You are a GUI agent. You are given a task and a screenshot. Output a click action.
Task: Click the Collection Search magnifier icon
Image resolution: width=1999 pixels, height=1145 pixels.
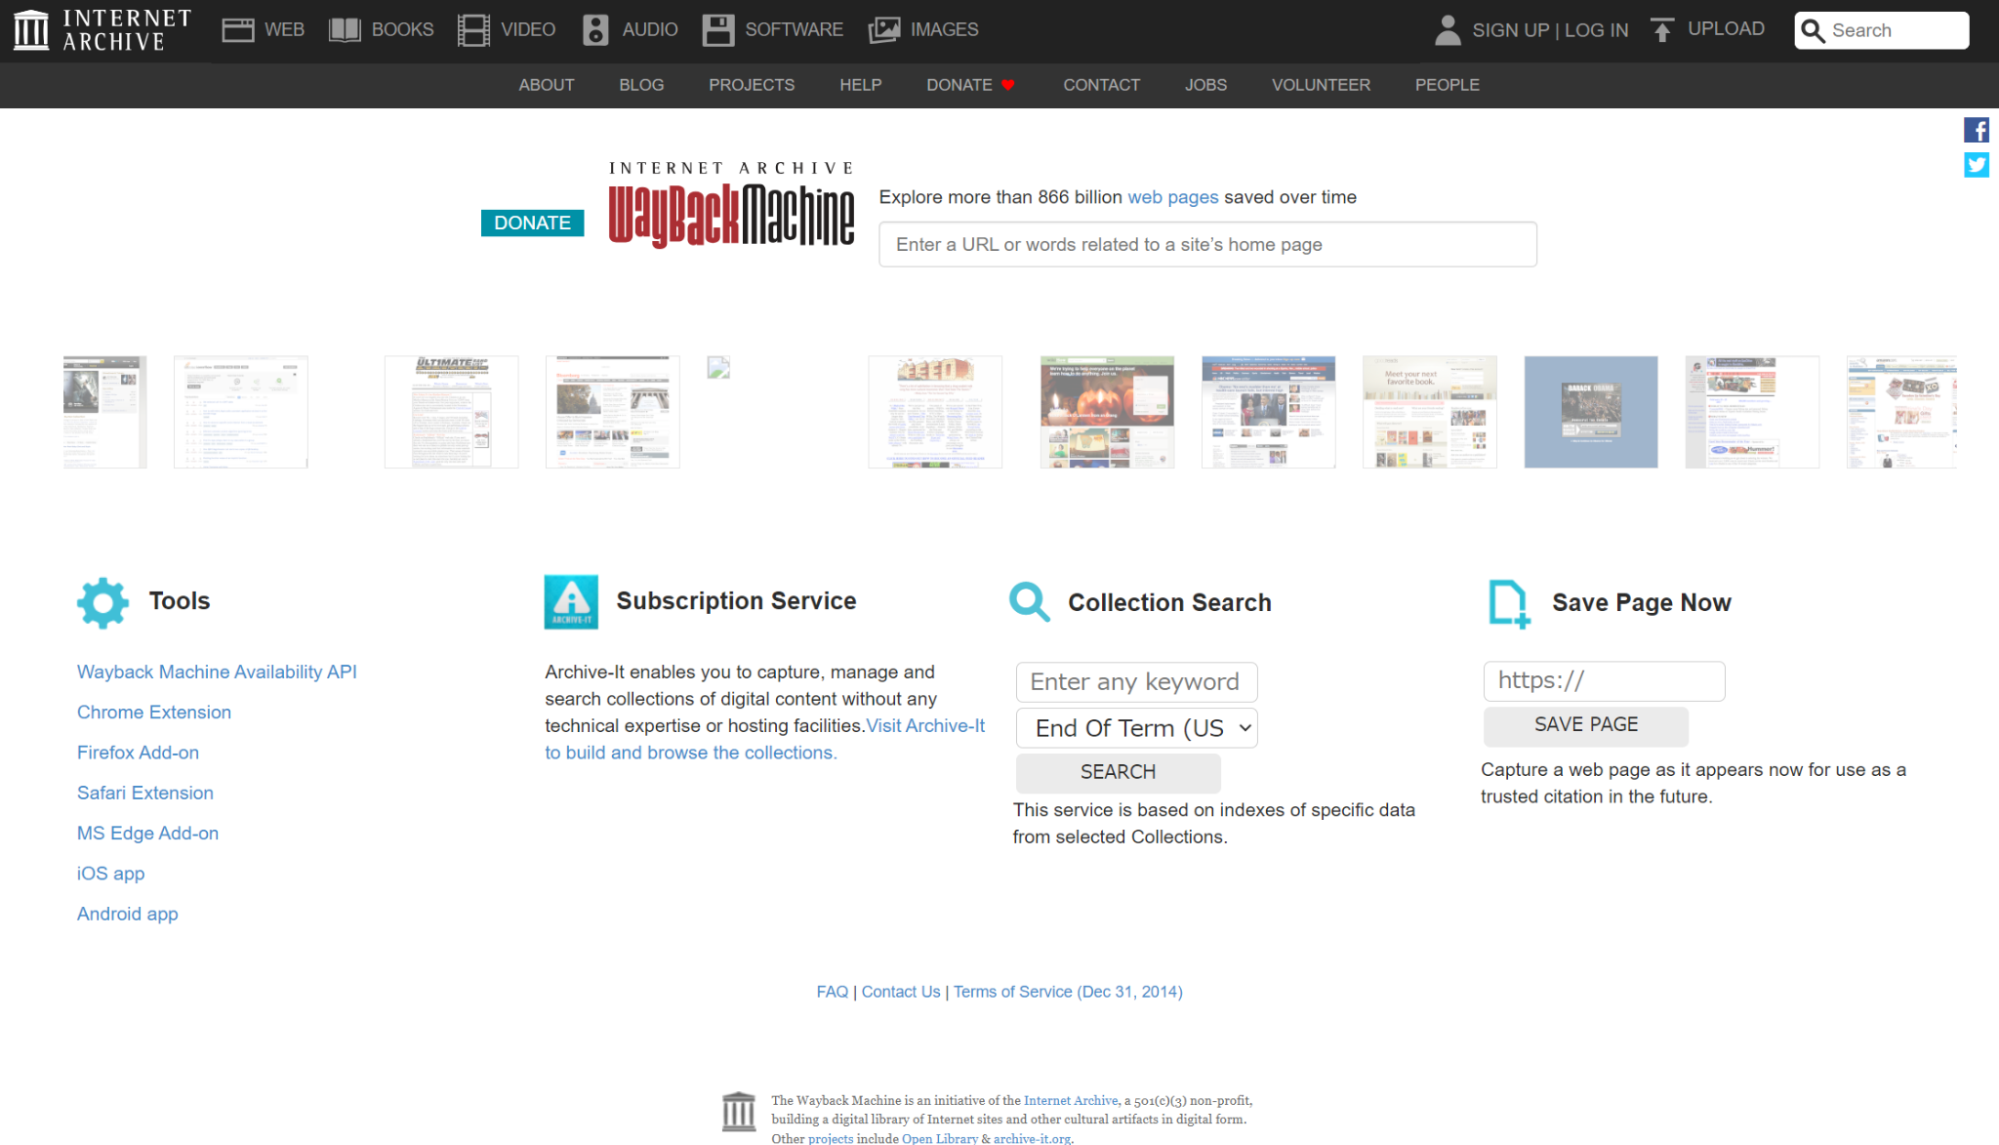click(x=1029, y=602)
